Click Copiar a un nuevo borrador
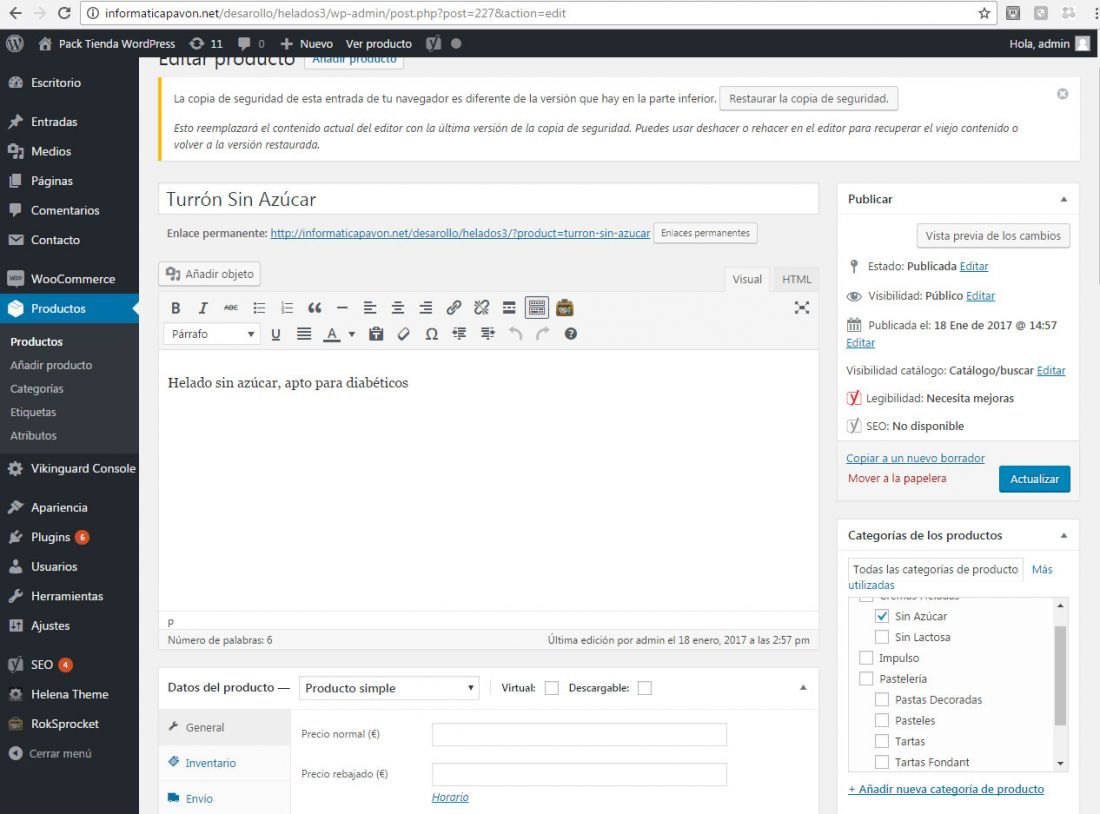 pyautogui.click(x=915, y=458)
